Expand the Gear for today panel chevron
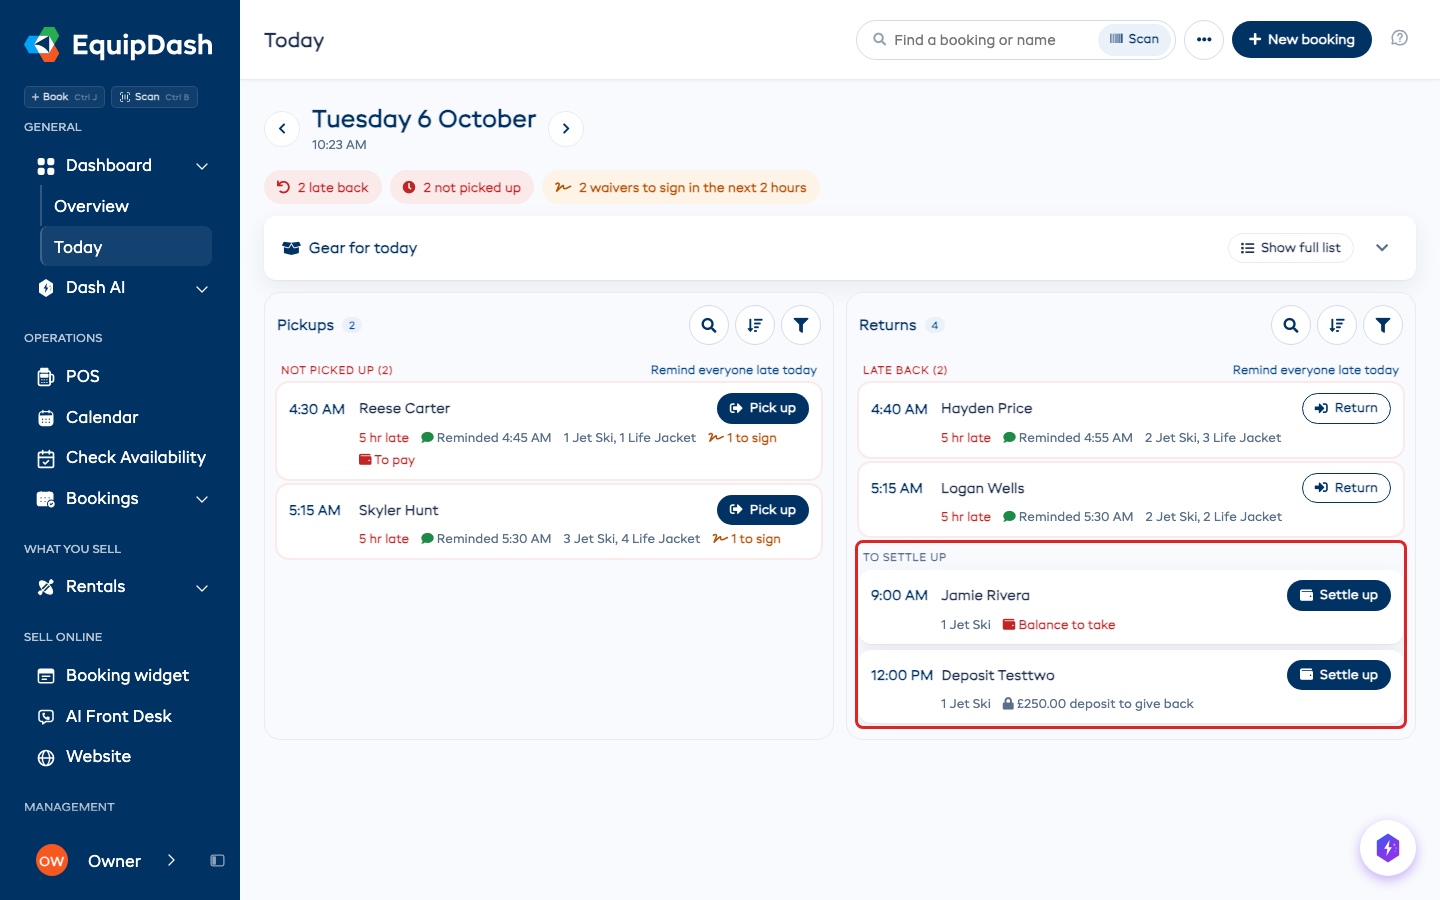Screen dimensions: 1440x900 (1382, 248)
